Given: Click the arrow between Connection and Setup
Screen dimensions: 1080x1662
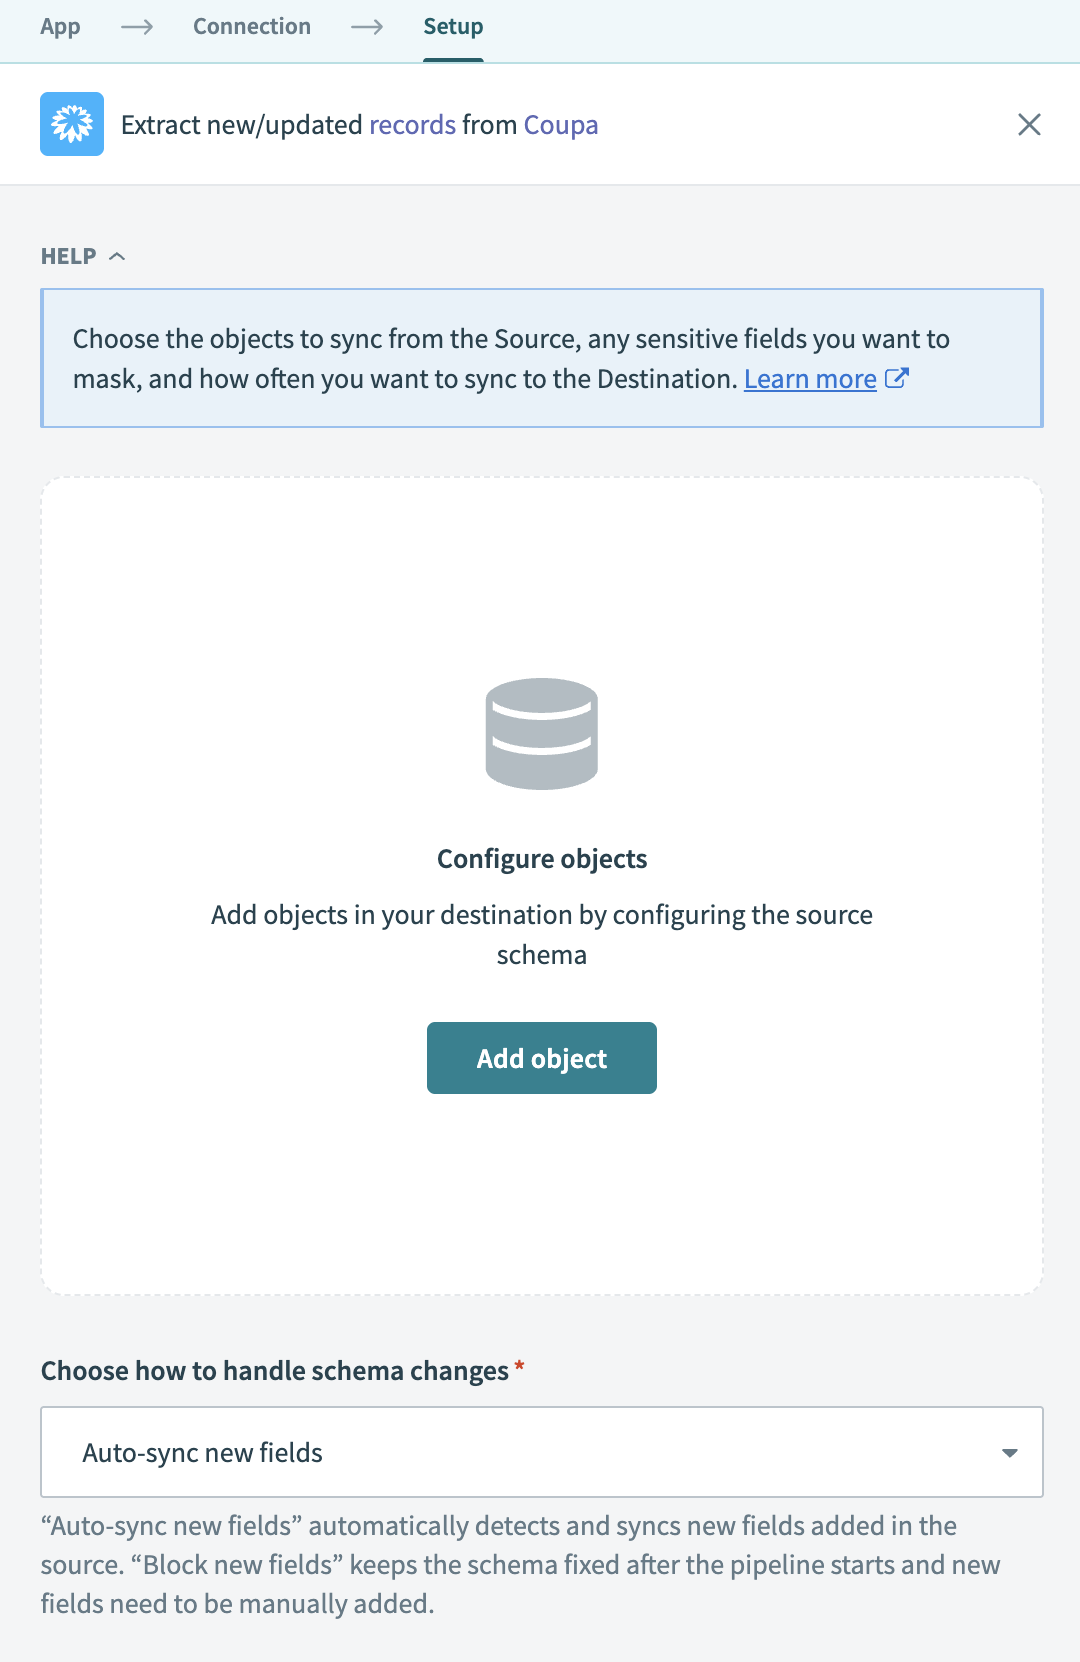Looking at the screenshot, I should (367, 27).
